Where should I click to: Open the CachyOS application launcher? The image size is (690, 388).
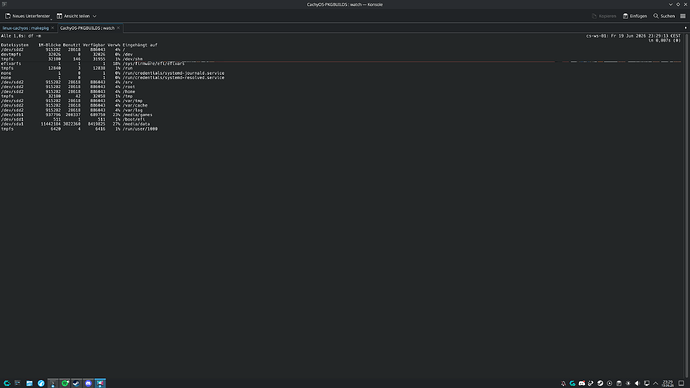point(7,383)
